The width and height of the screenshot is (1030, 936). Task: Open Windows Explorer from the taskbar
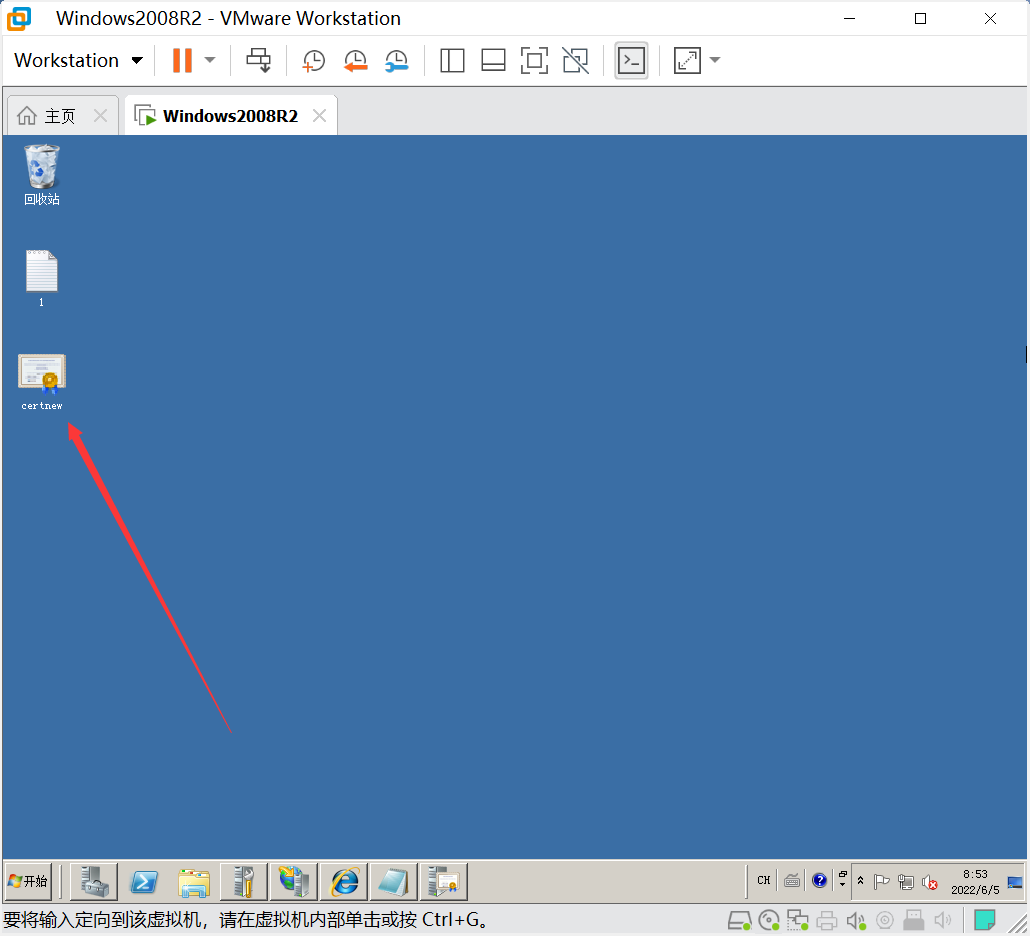tap(194, 881)
